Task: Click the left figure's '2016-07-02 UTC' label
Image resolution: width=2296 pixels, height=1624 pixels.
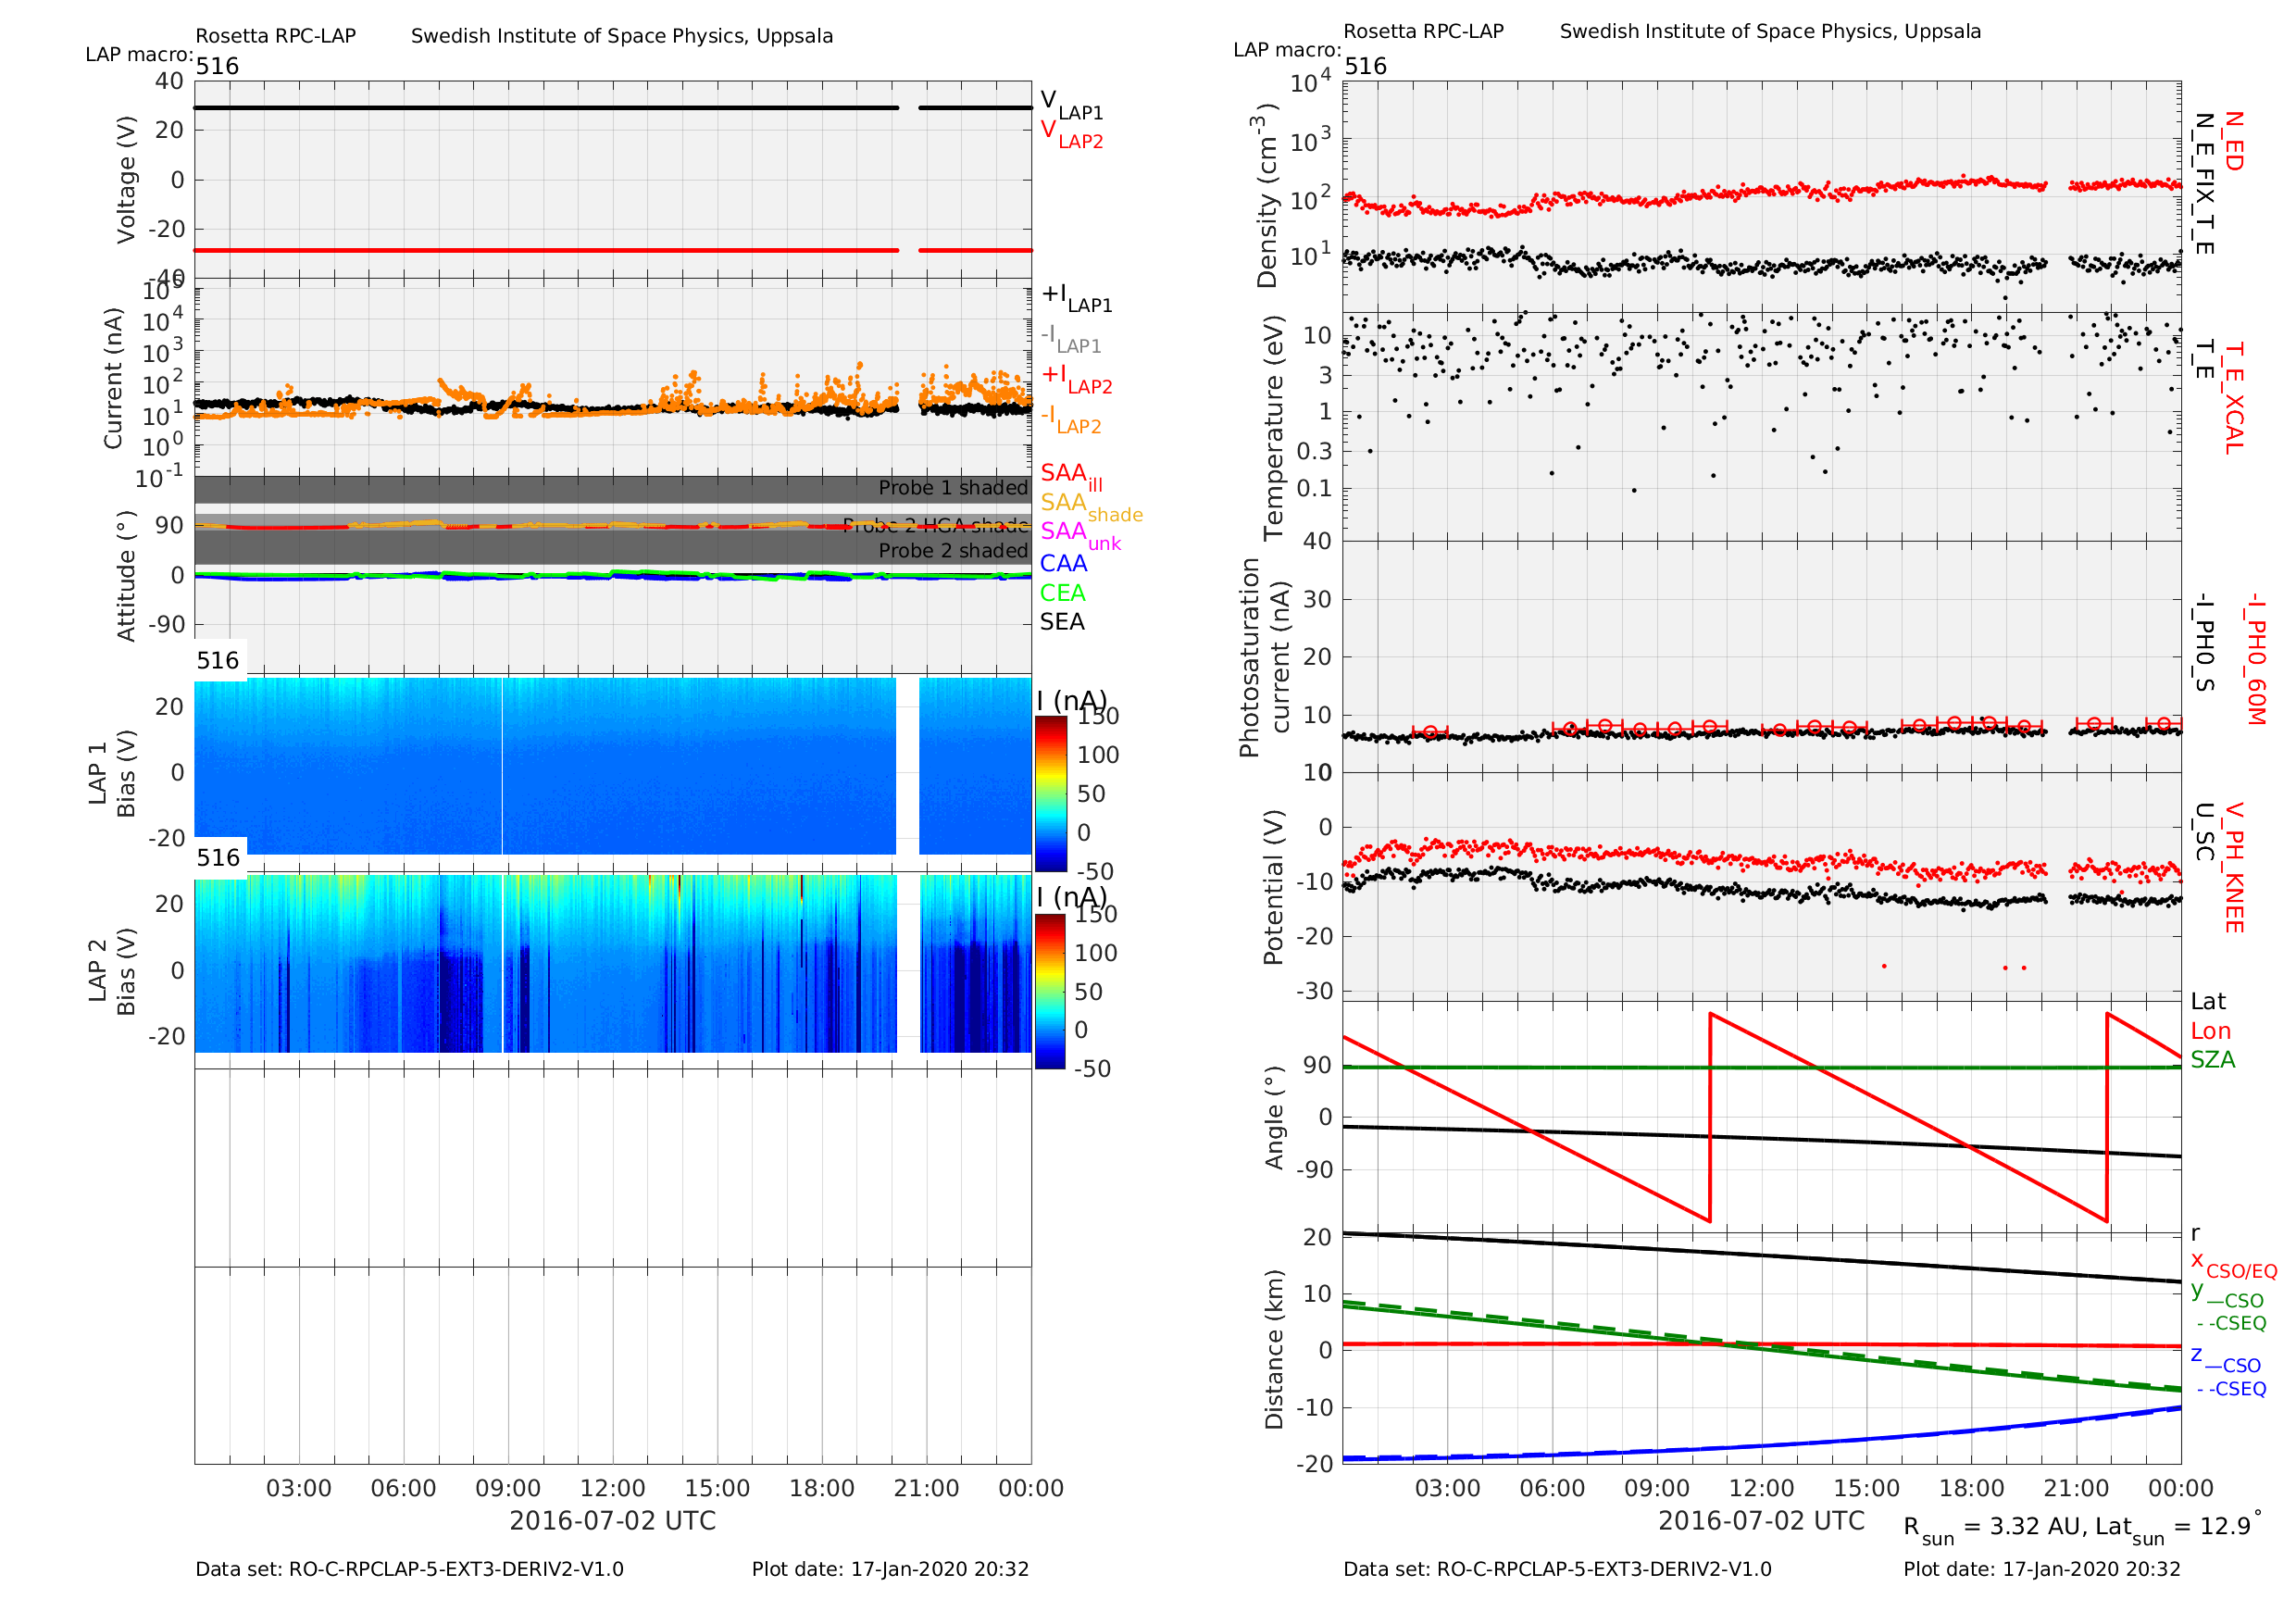Action: coord(613,1521)
